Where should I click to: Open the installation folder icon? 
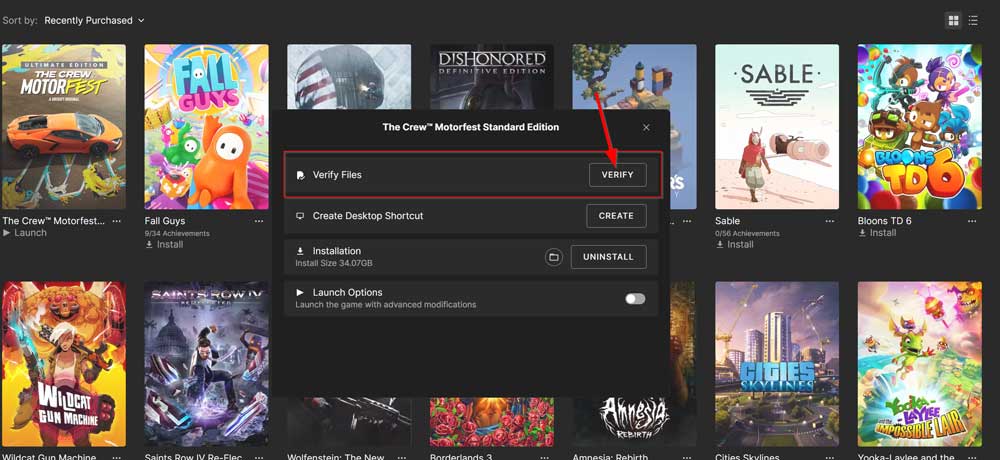(x=554, y=257)
